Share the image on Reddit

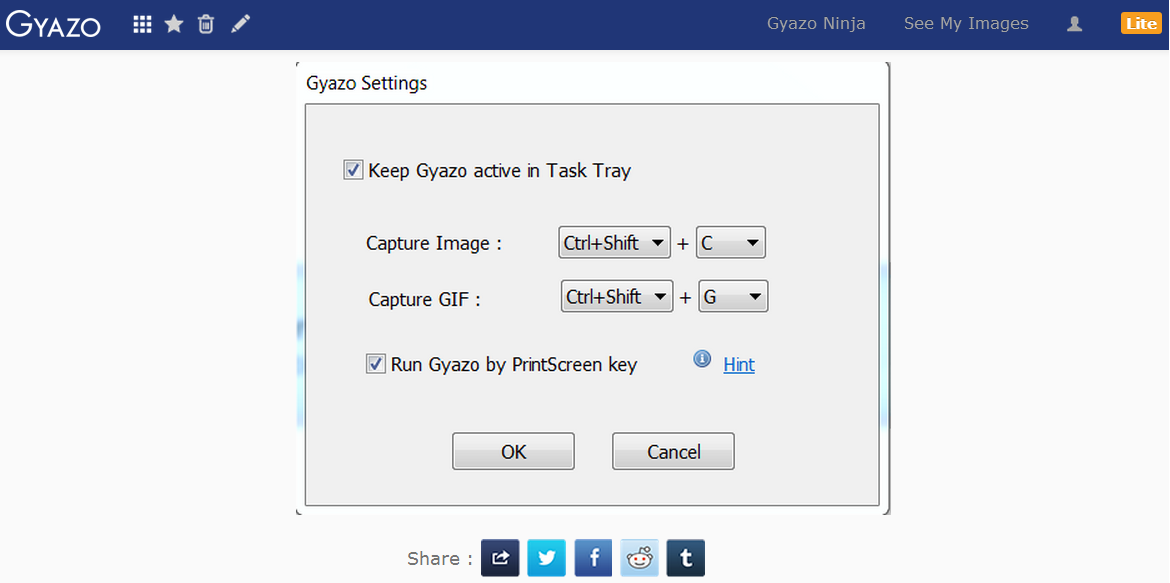coord(639,558)
